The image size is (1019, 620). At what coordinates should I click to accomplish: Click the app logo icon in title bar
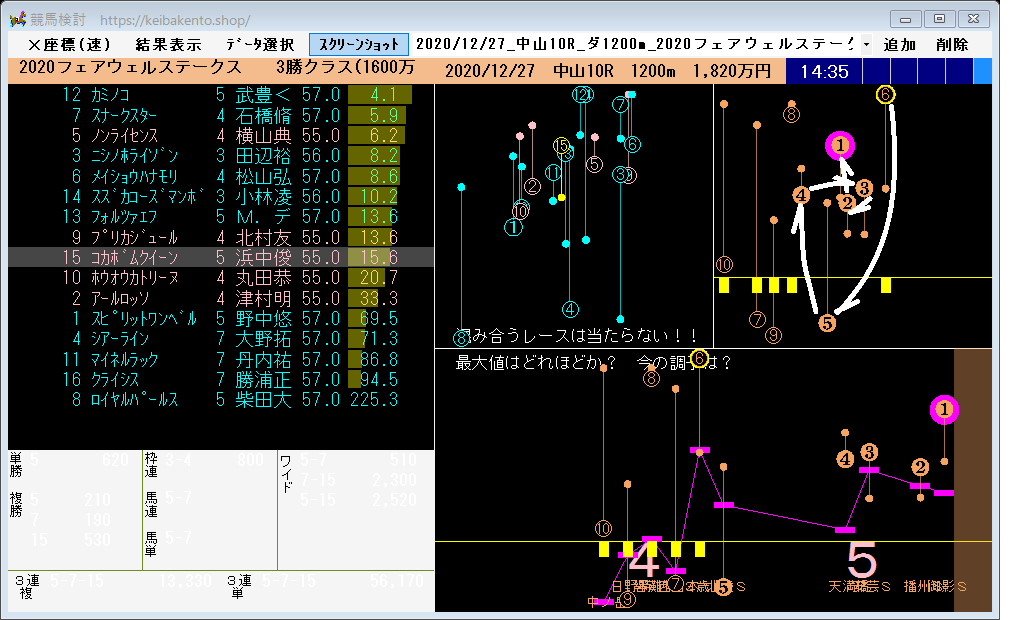(18, 19)
